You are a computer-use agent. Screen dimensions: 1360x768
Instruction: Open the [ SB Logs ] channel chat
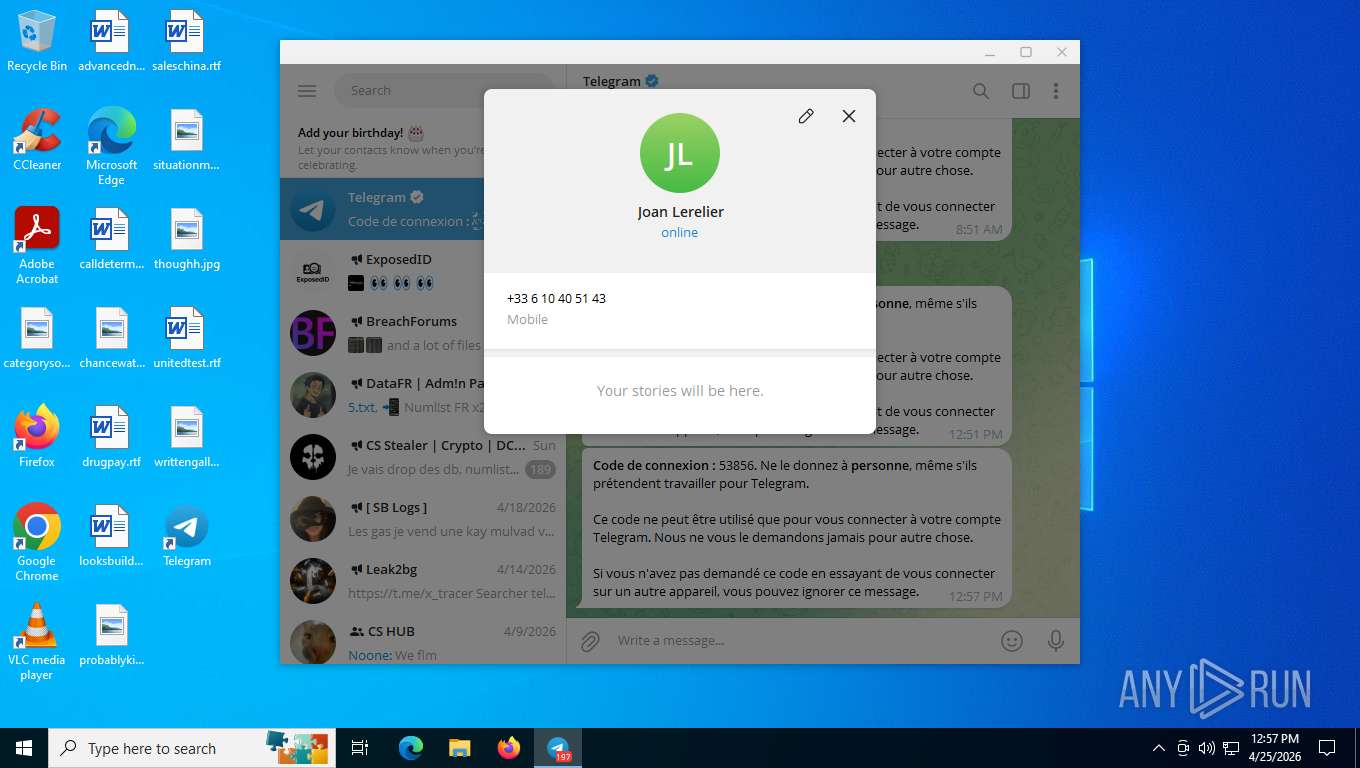click(423, 519)
